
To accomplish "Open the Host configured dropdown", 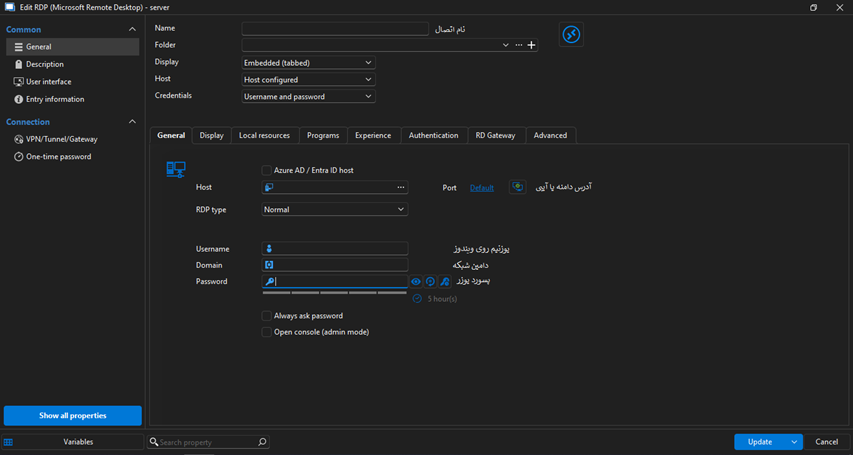I will pos(308,79).
